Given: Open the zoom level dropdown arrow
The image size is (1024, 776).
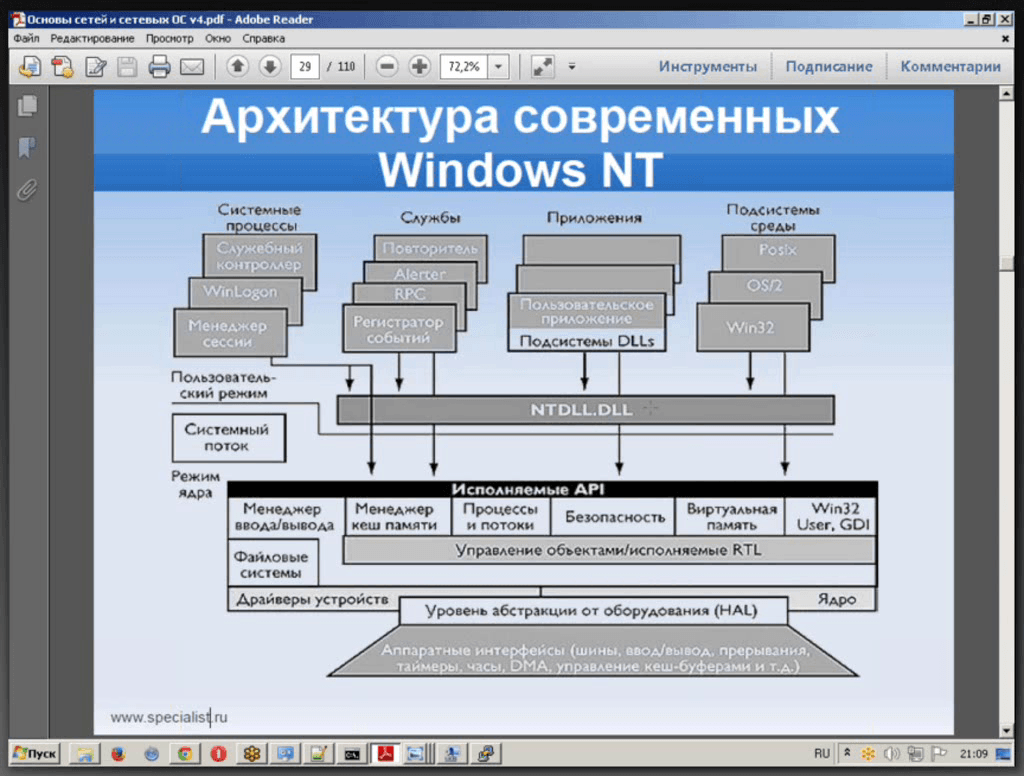Looking at the screenshot, I should (499, 66).
